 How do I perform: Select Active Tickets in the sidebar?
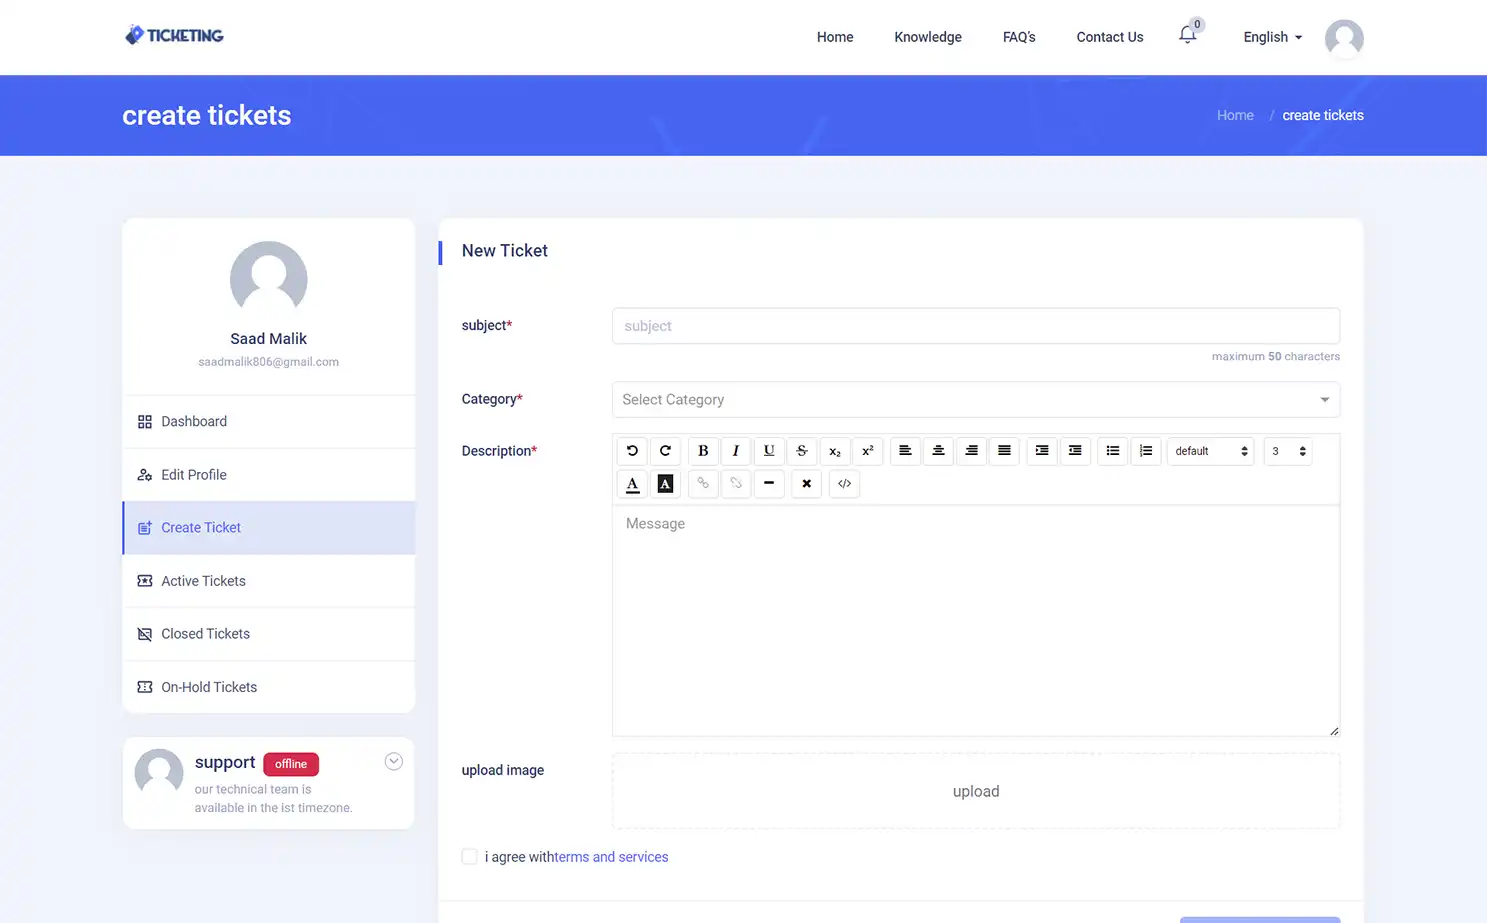pos(203,580)
